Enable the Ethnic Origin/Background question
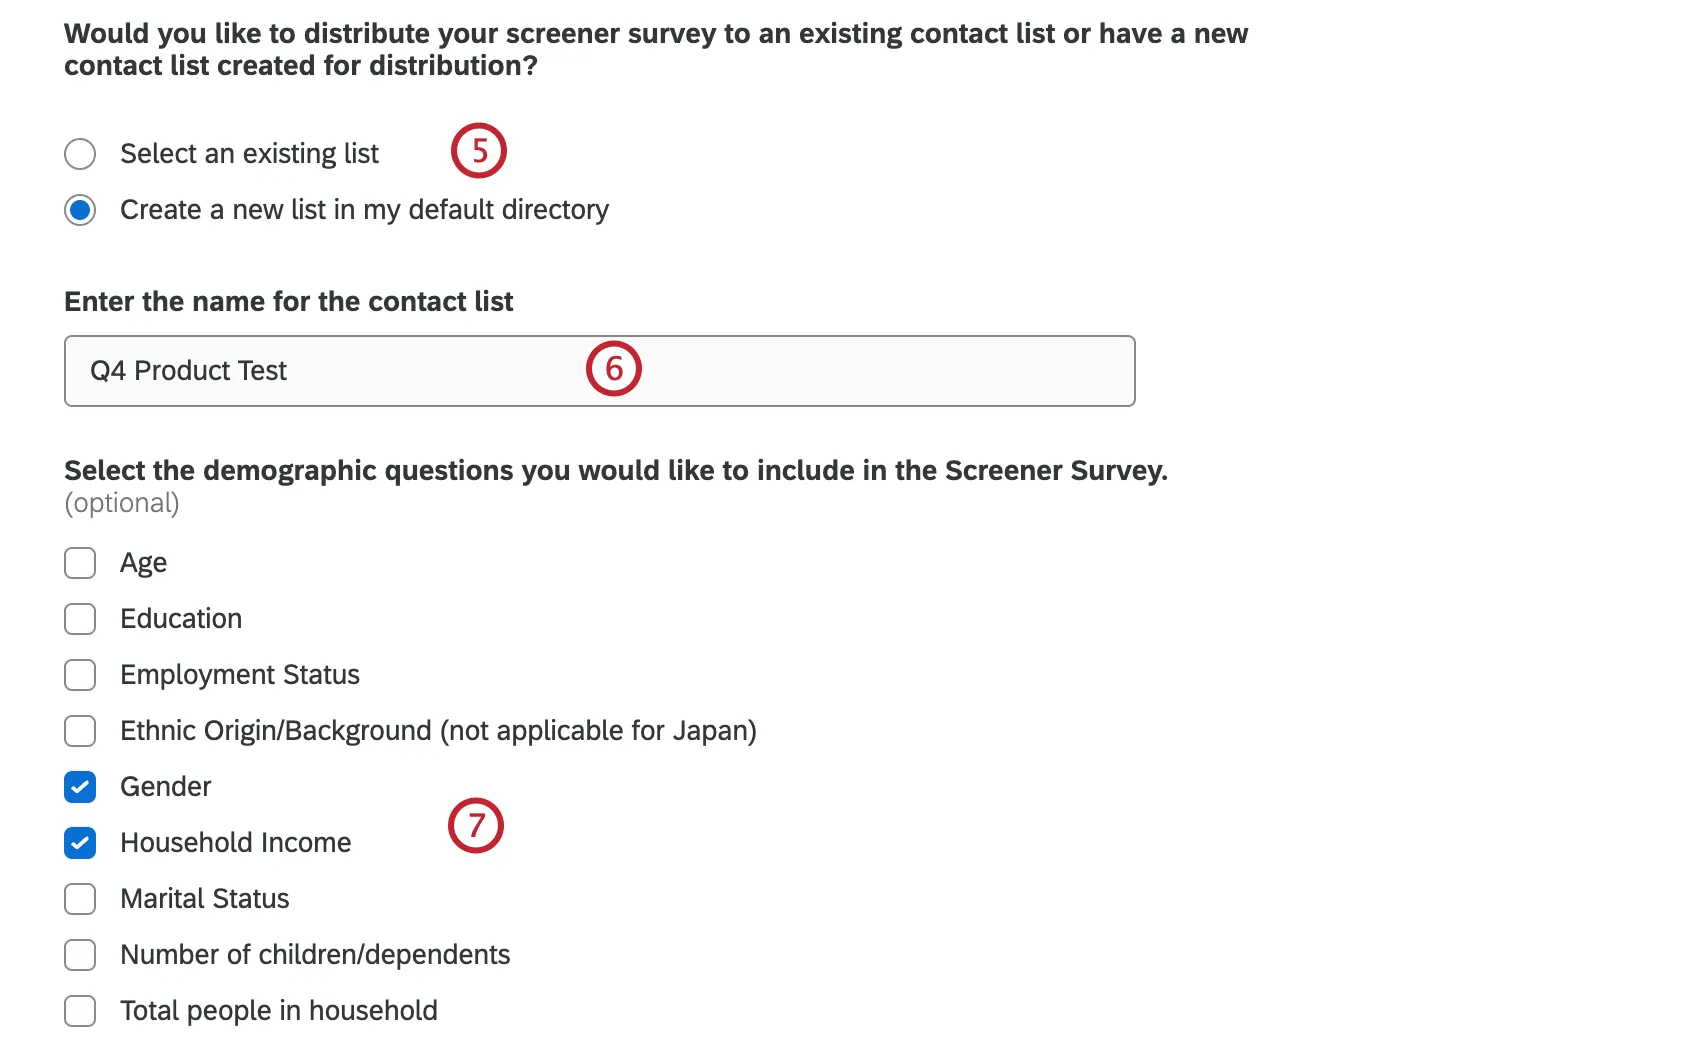 click(x=80, y=731)
